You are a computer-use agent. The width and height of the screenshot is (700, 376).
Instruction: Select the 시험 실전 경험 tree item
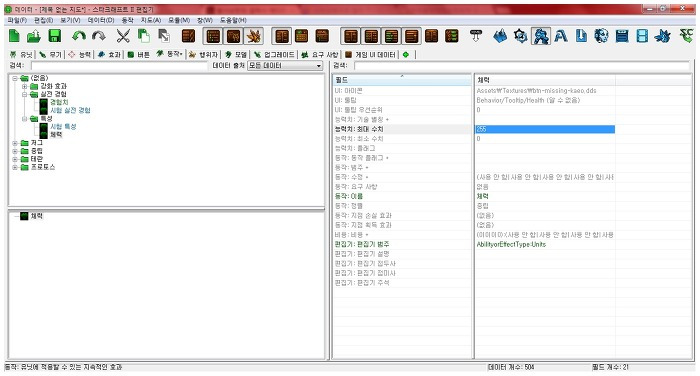point(70,110)
